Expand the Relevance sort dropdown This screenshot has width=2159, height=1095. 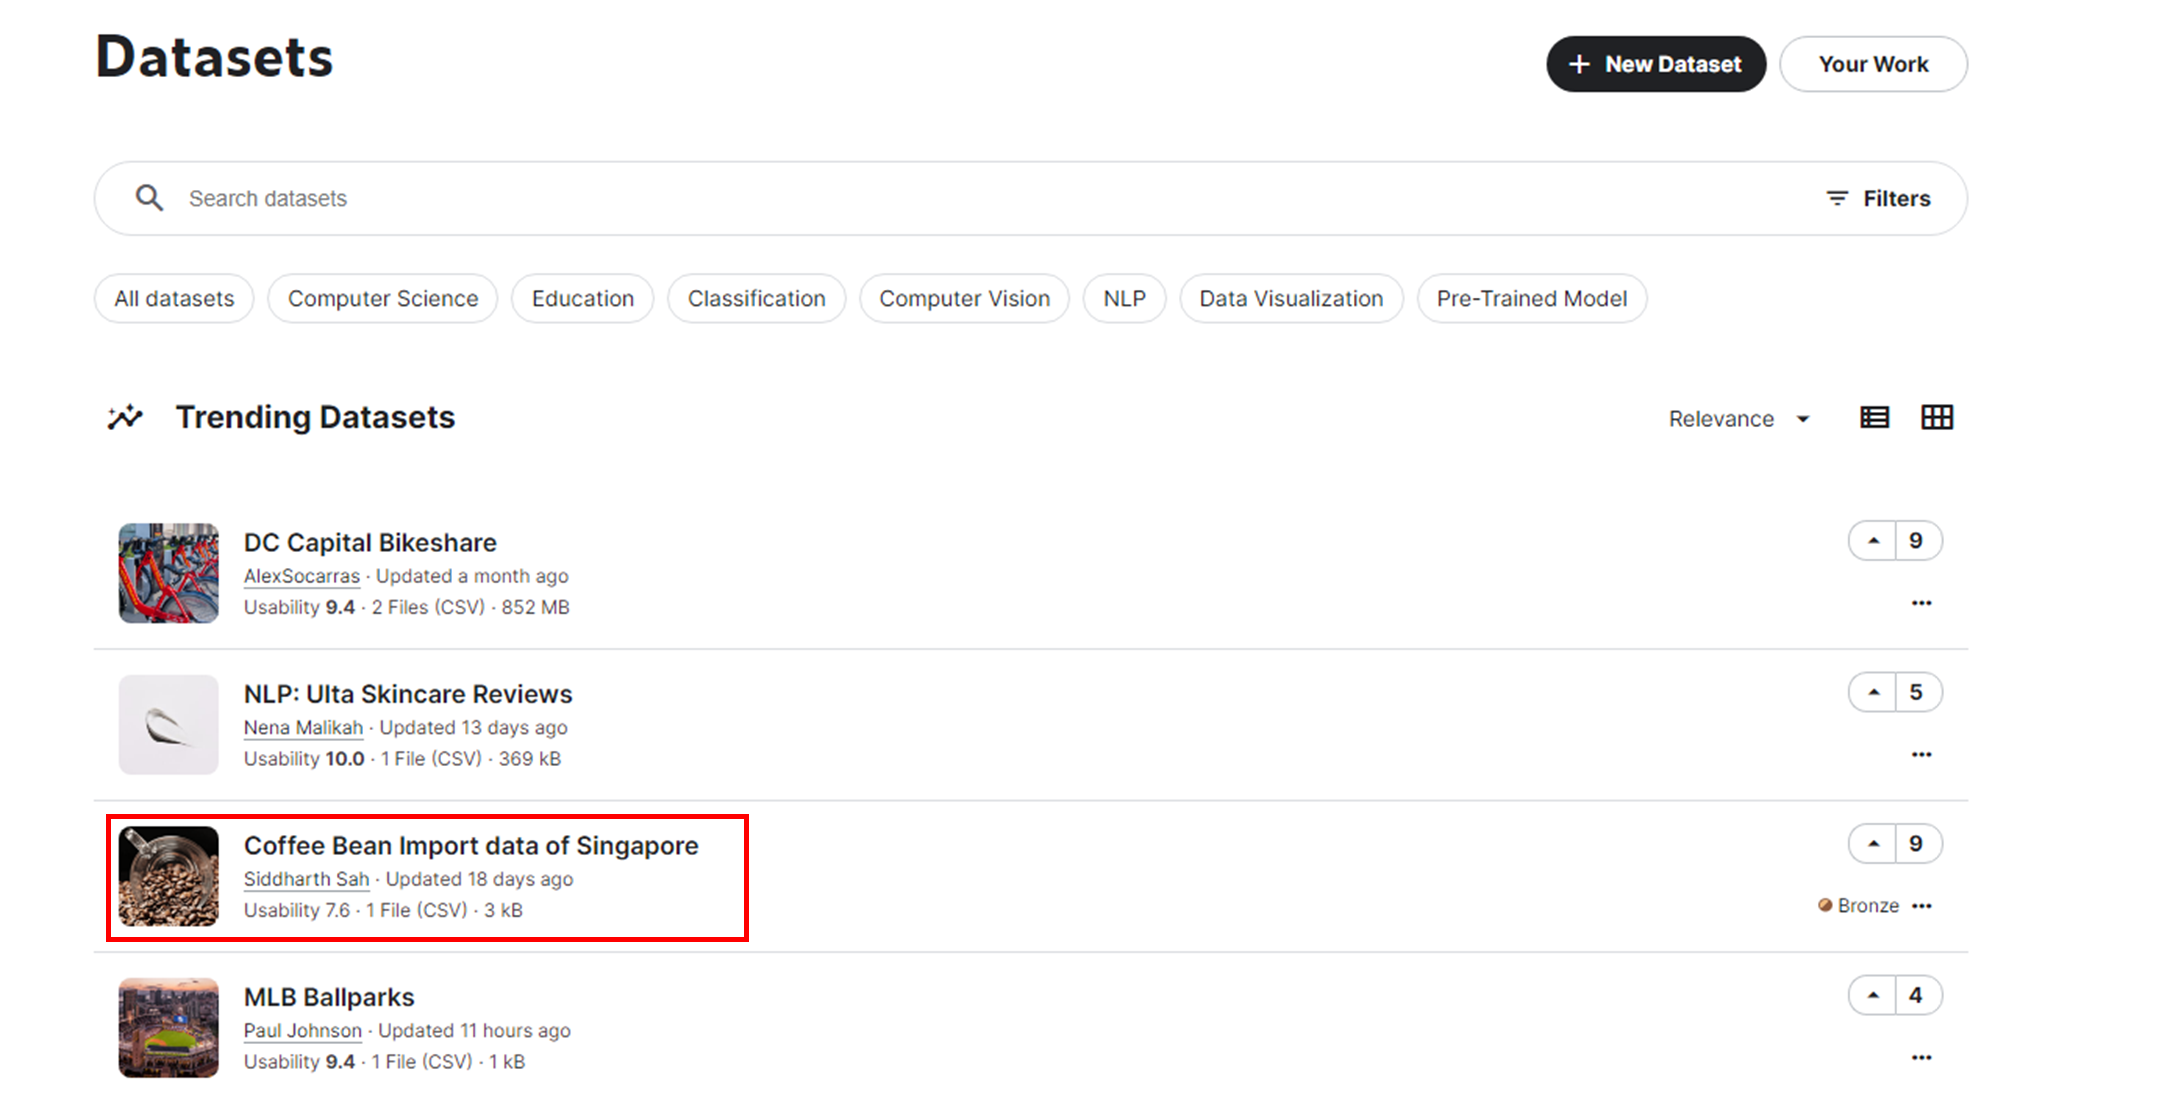coord(1739,419)
